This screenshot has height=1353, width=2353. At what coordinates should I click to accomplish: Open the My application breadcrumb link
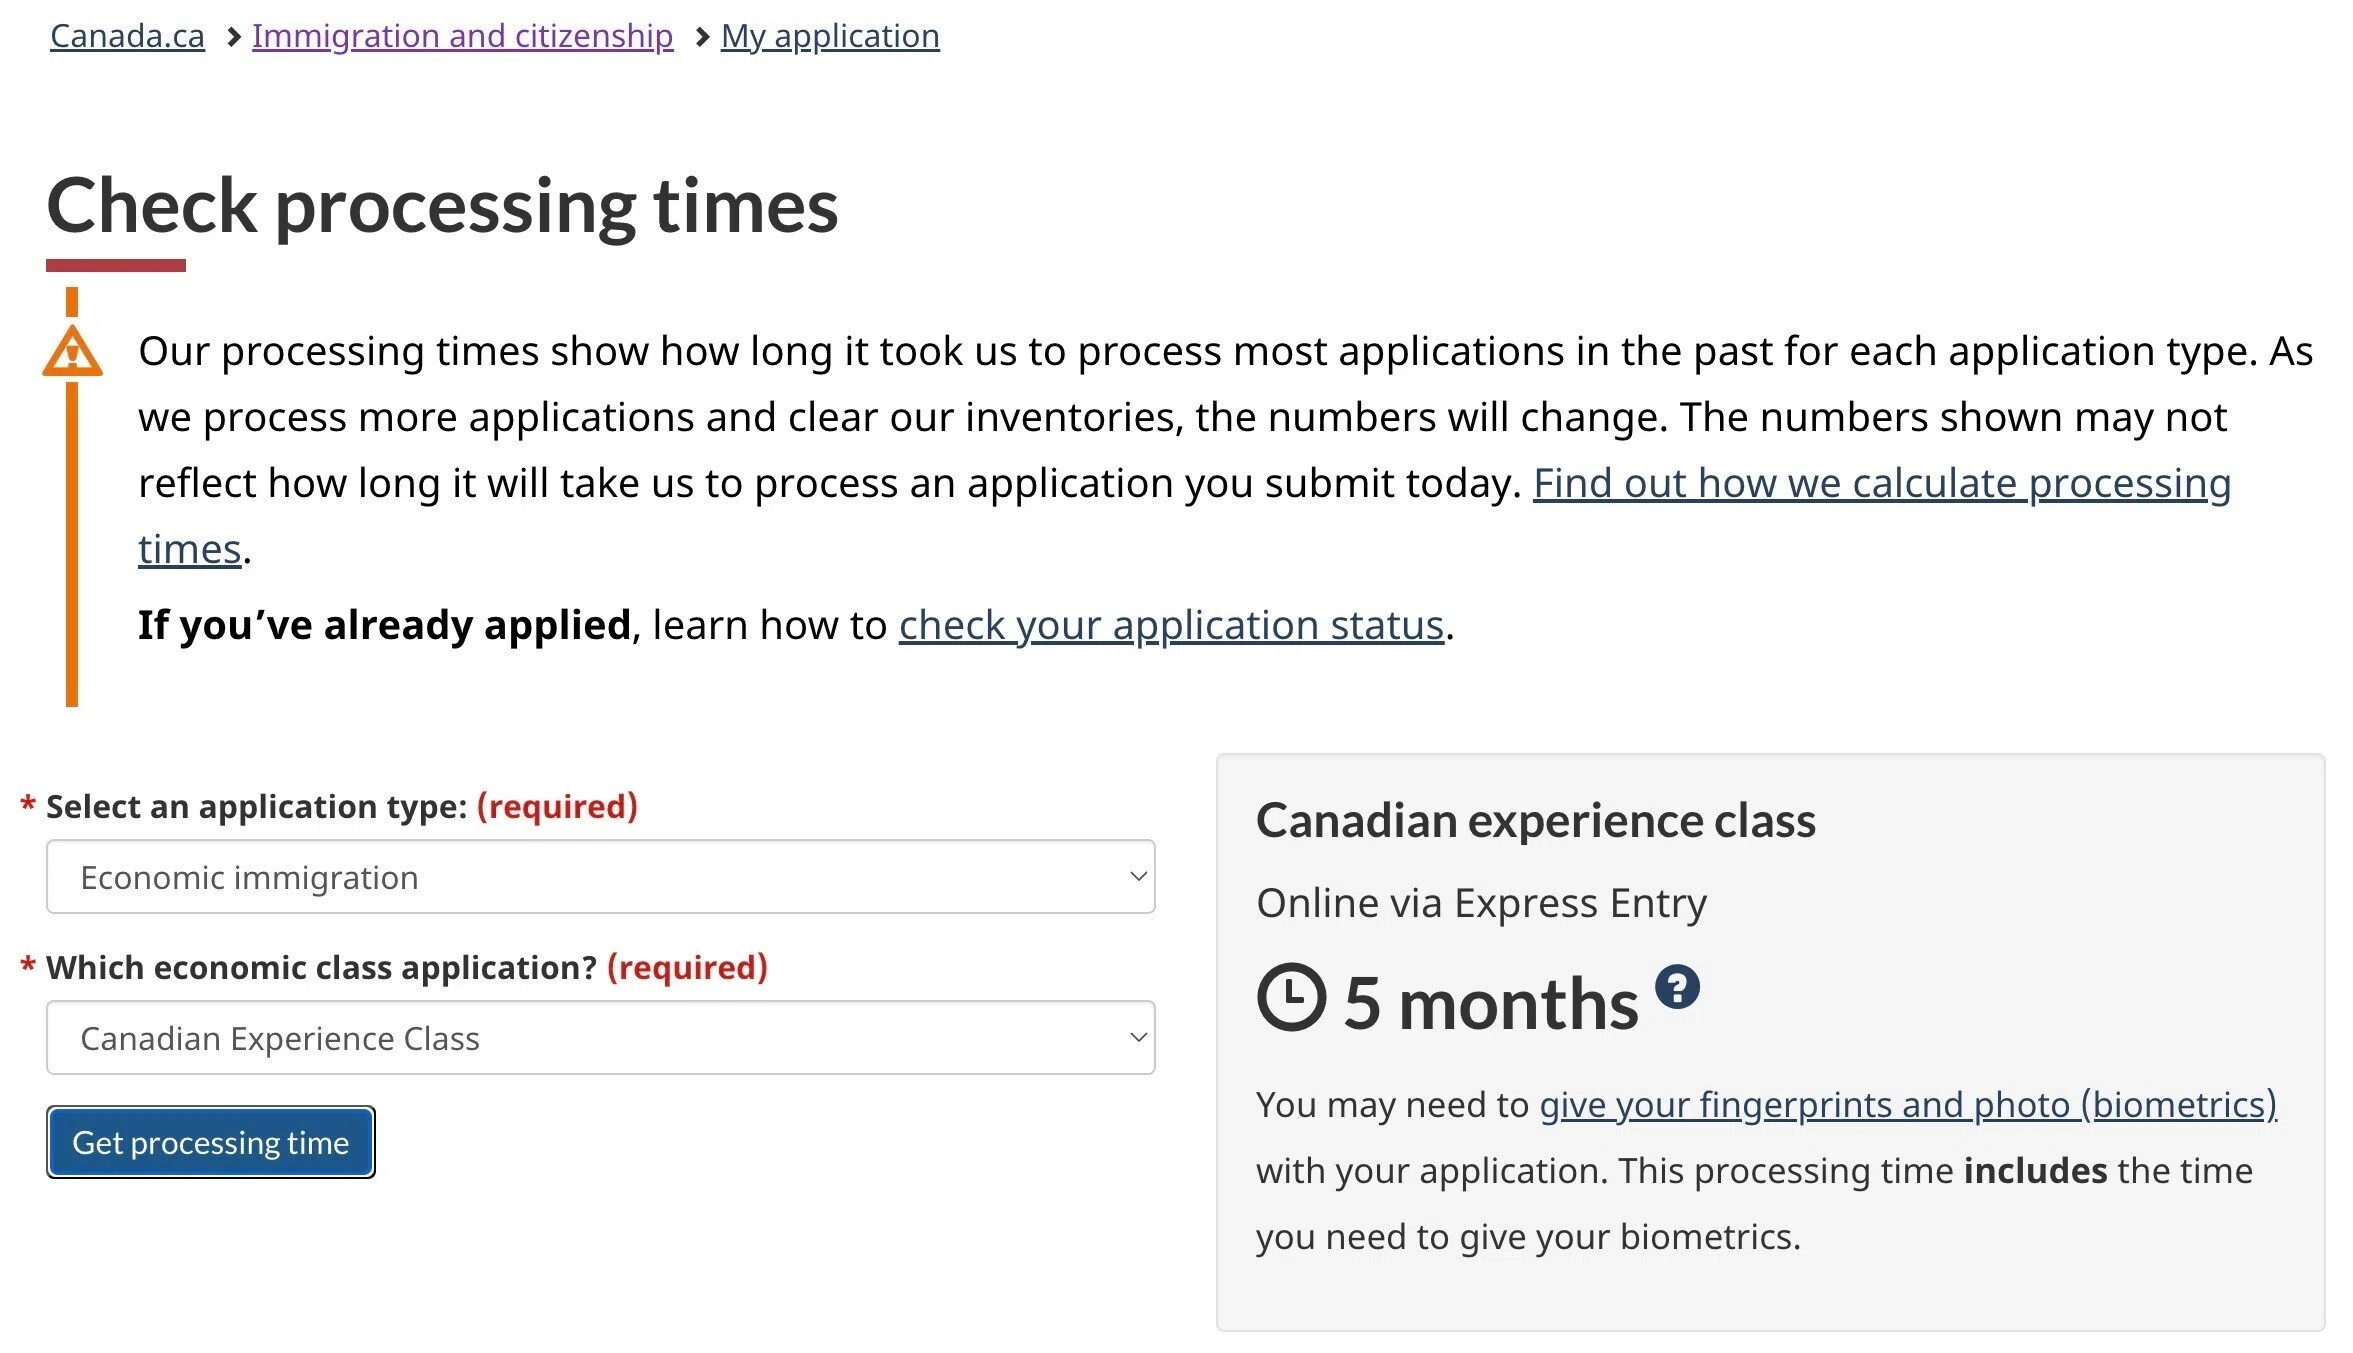(830, 36)
